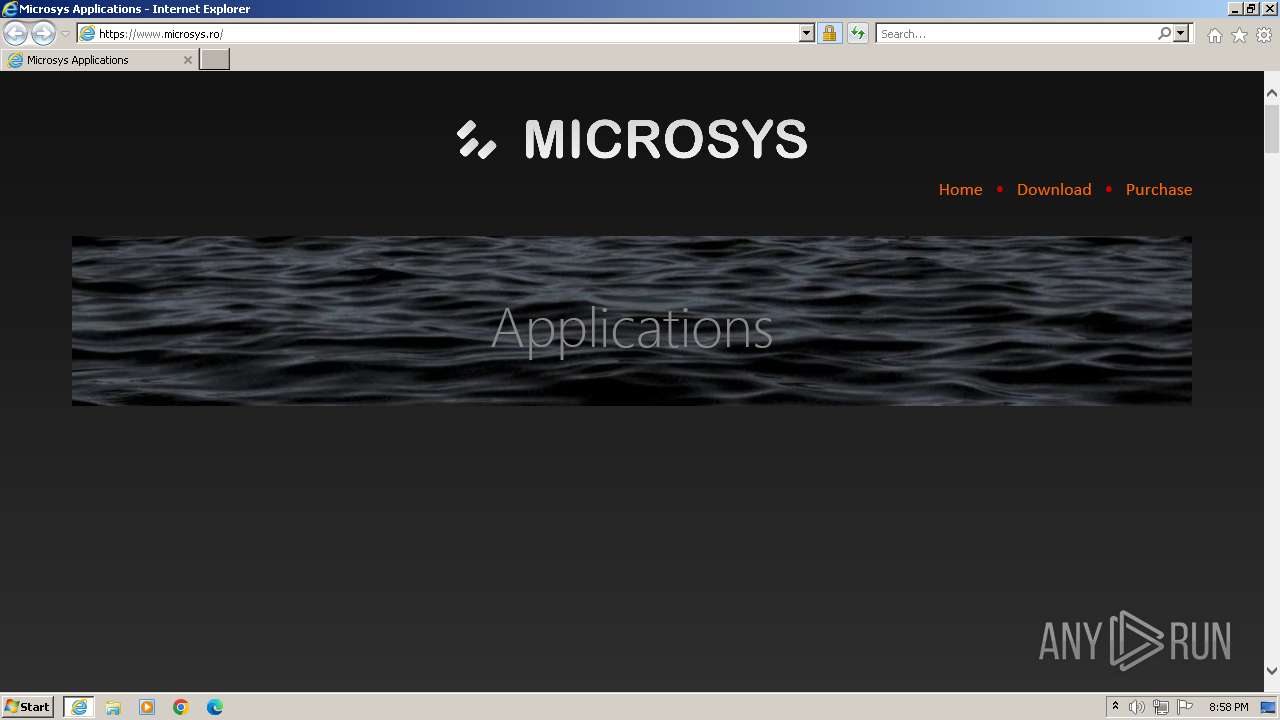The image size is (1280, 720).
Task: Click the browser Back arrow button
Action: point(15,33)
